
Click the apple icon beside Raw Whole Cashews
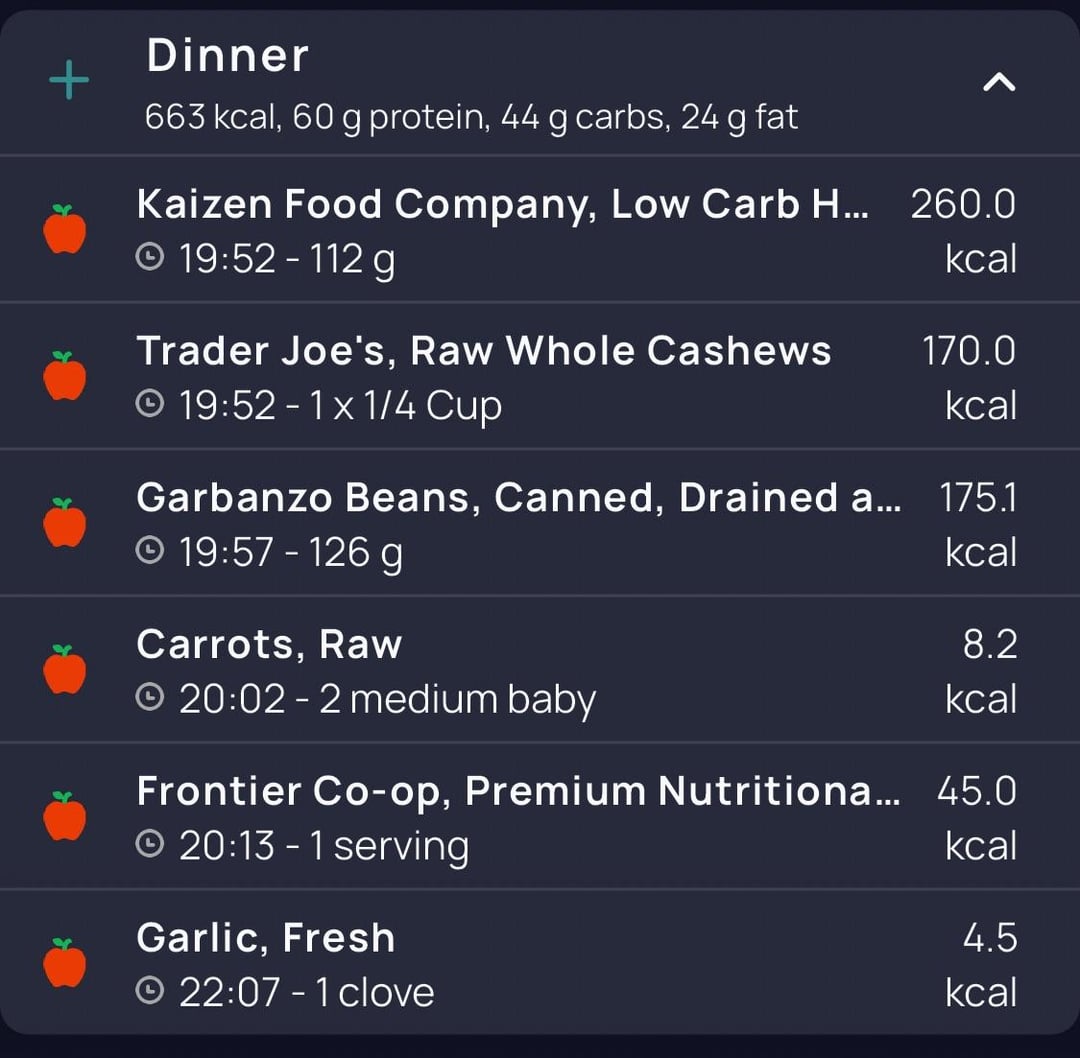click(x=65, y=377)
